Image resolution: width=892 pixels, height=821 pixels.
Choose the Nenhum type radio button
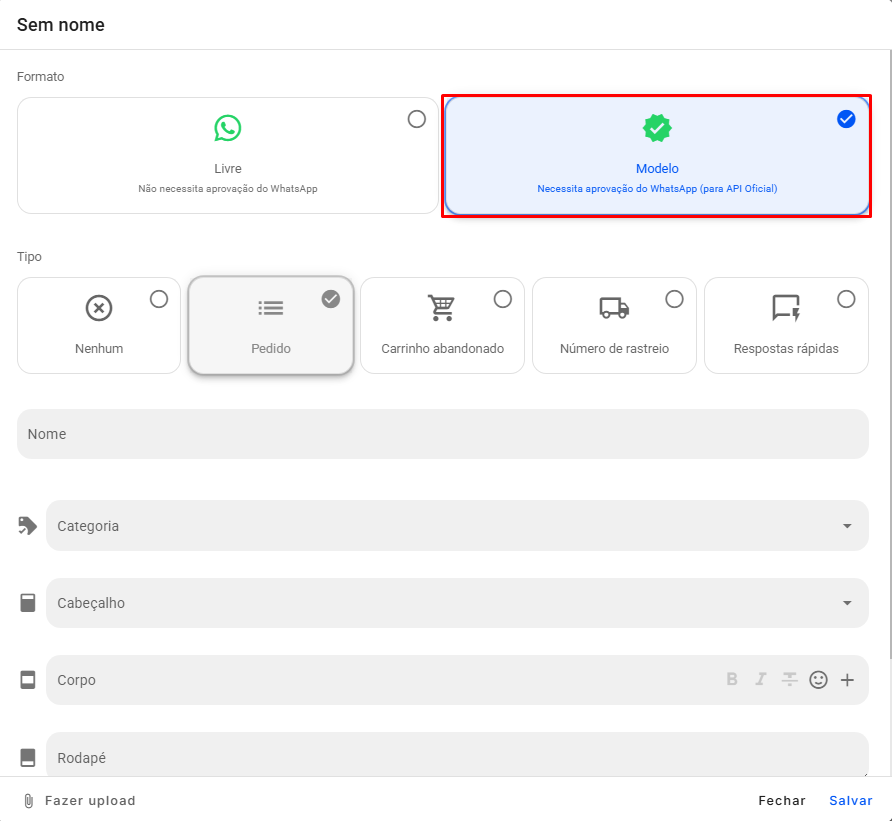point(159,299)
